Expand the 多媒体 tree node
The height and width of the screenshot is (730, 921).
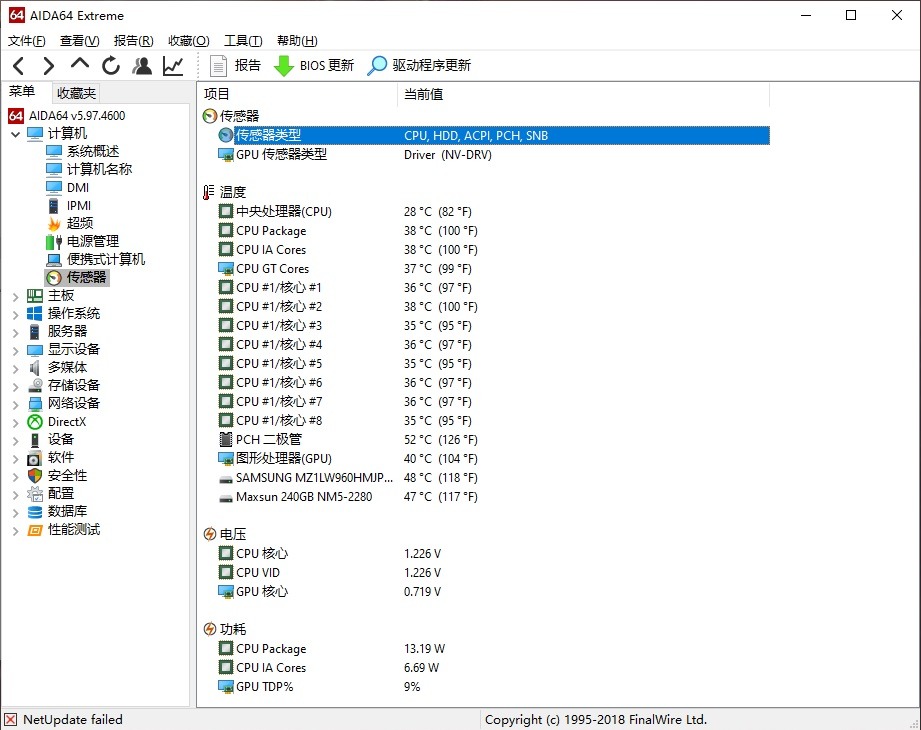coord(16,369)
